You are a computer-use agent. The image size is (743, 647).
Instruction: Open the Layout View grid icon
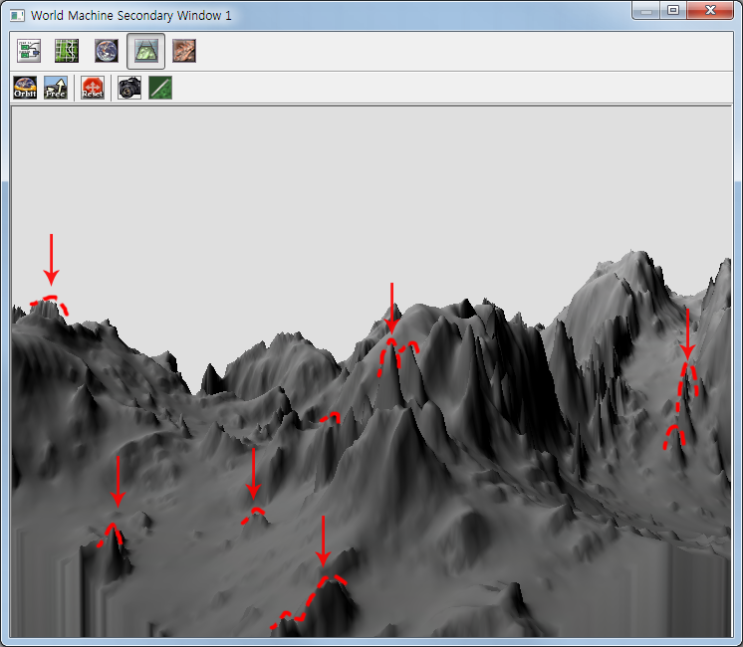pyautogui.click(x=67, y=51)
